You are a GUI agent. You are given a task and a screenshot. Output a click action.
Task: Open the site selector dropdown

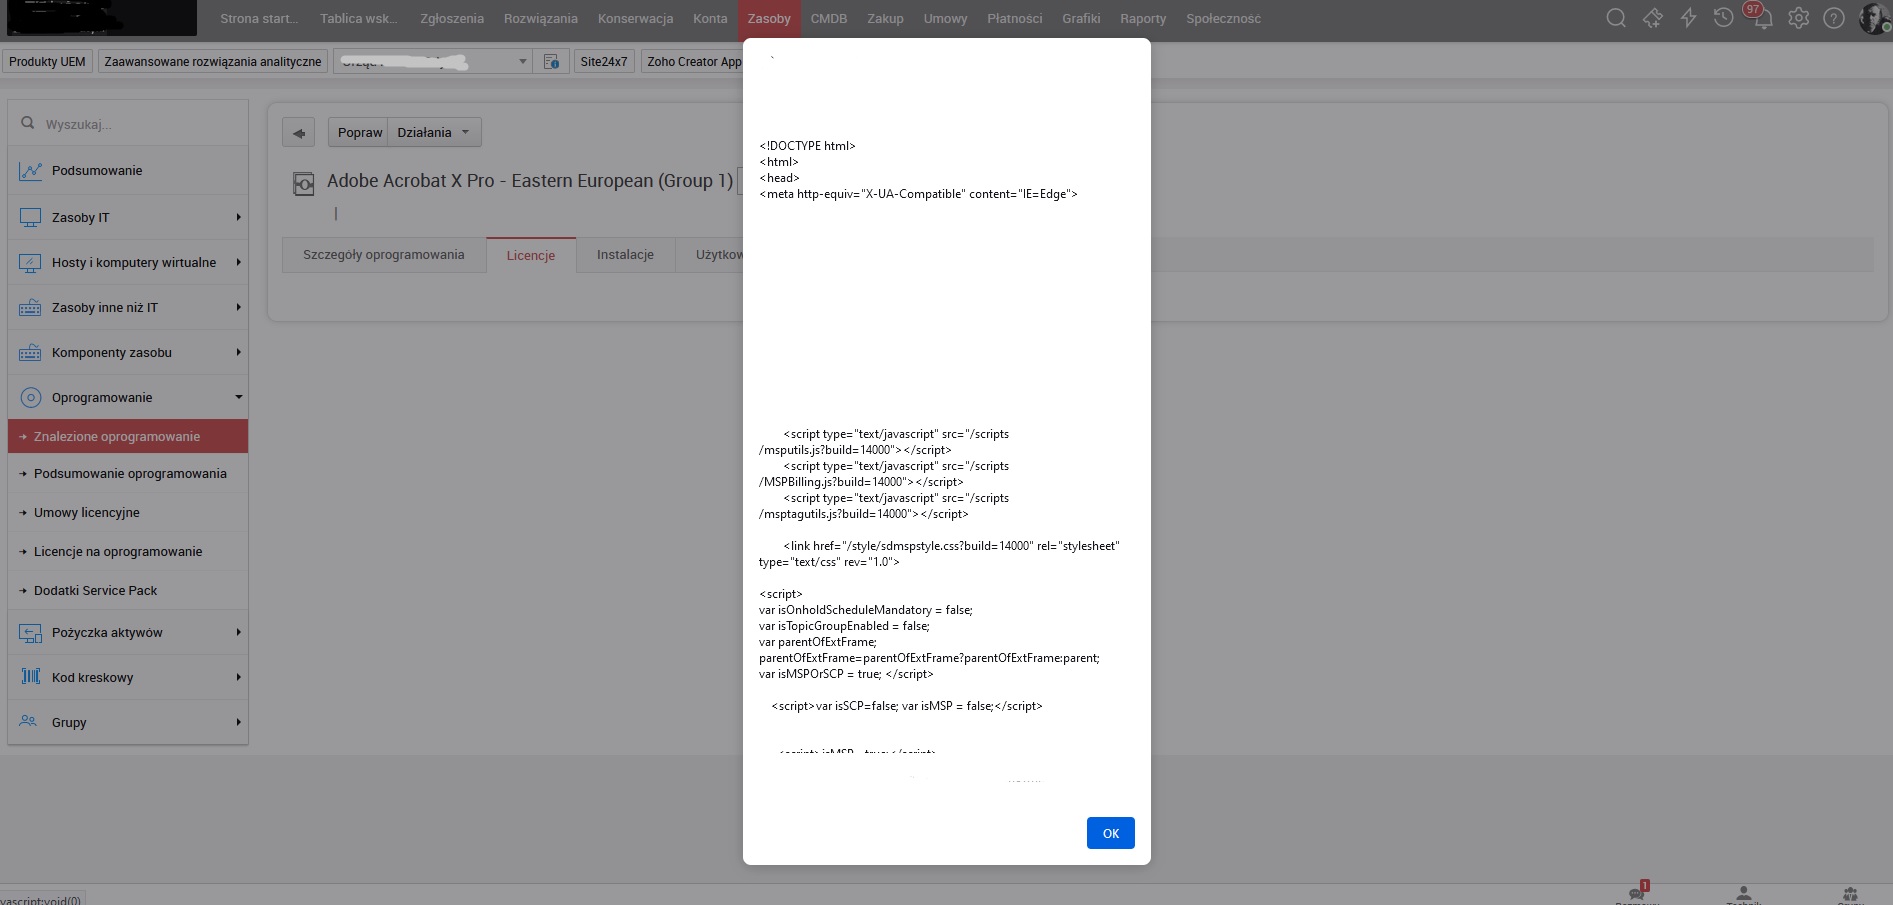click(433, 62)
